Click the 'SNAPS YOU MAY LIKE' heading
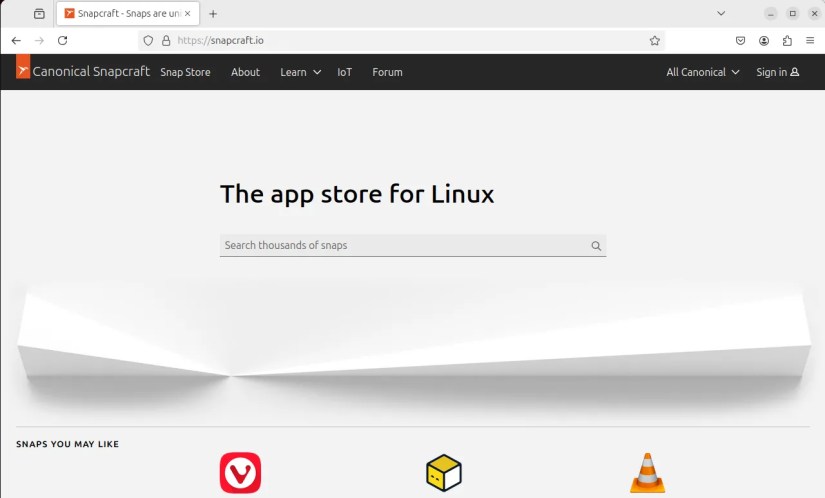825x498 pixels. coord(67,444)
